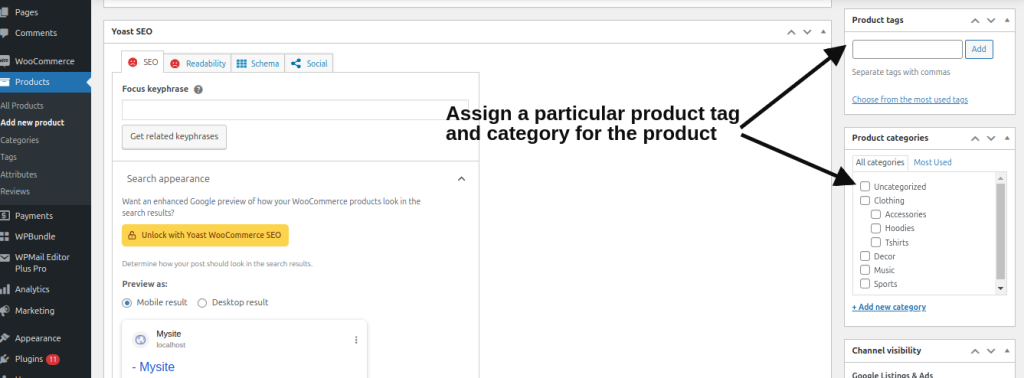The height and width of the screenshot is (378, 1024).
Task: Move Product tags panel up
Action: click(x=975, y=20)
